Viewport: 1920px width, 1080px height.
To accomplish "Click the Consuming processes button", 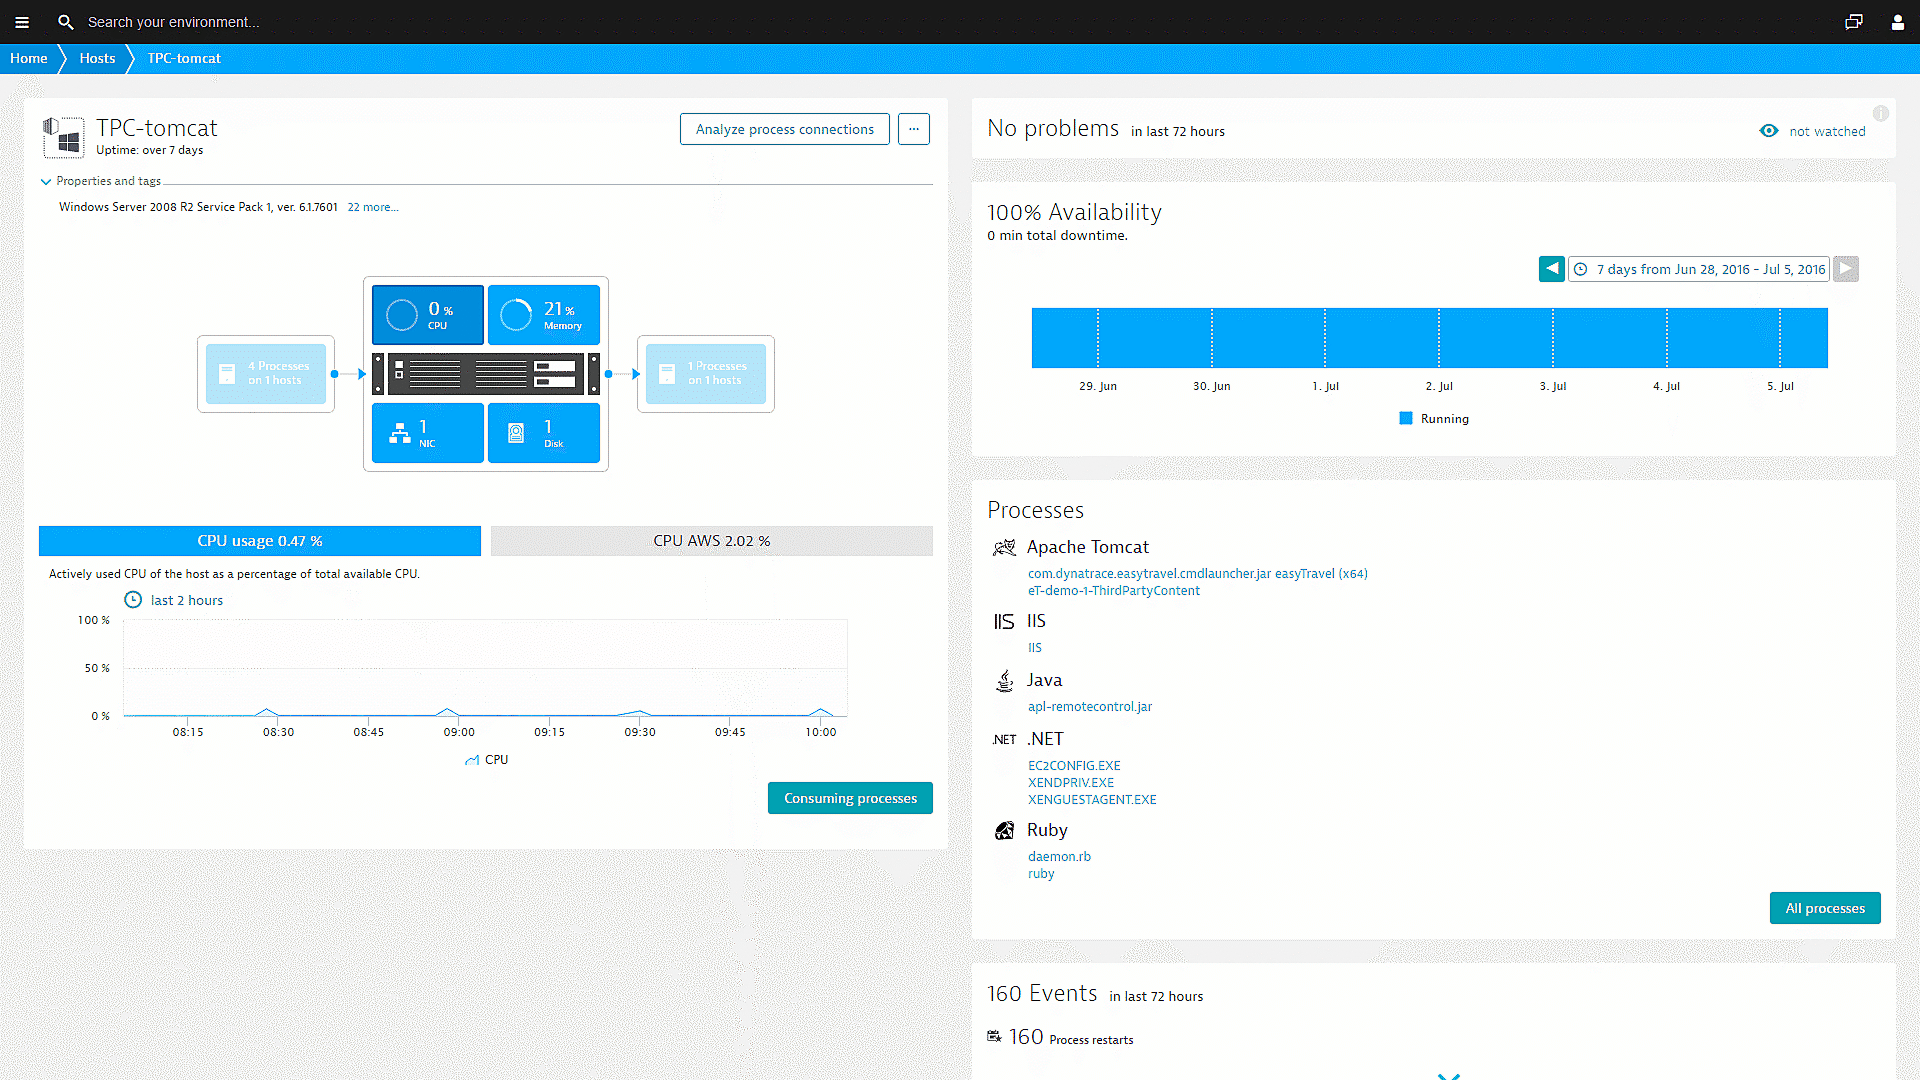I will [849, 798].
